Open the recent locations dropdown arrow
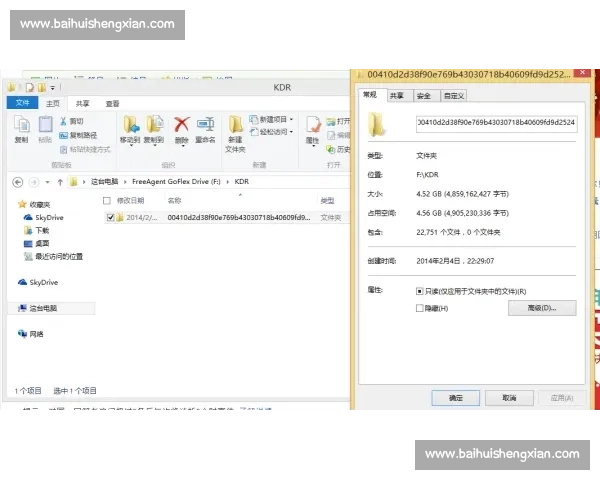Screen dimensions: 600x480 coord(47,182)
